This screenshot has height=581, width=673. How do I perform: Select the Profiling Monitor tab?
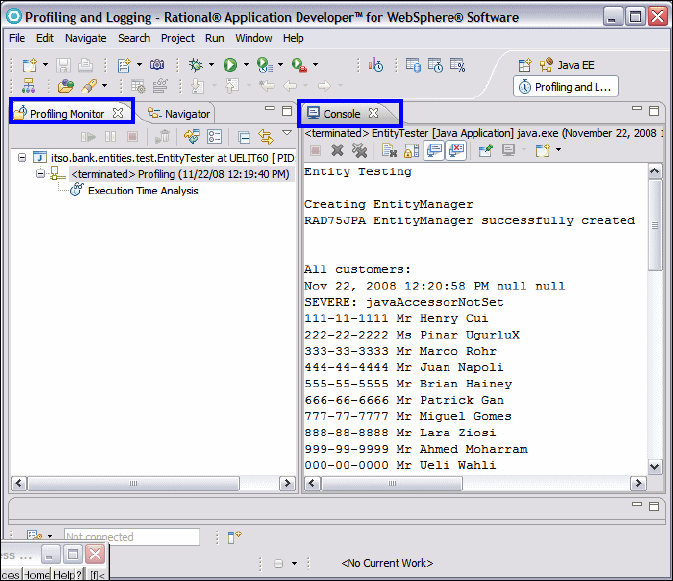(67, 114)
